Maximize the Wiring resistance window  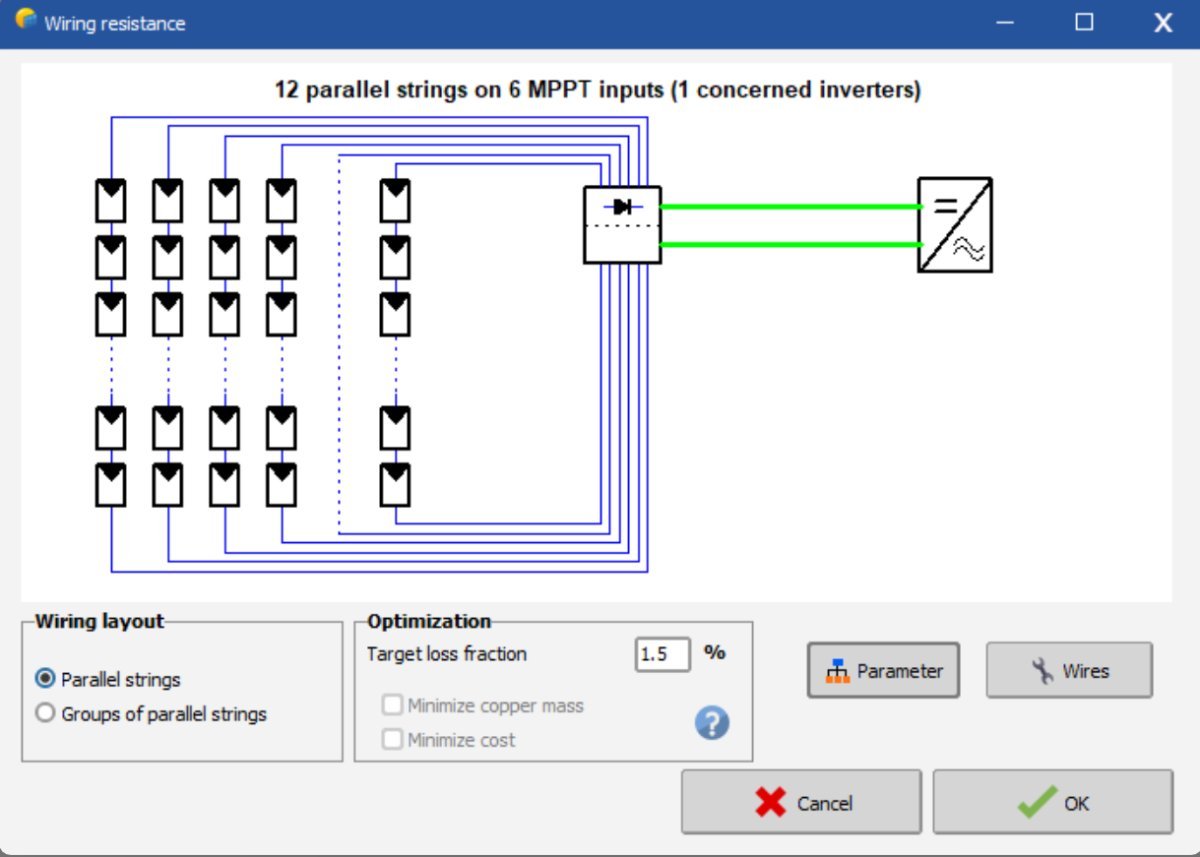coord(1084,22)
